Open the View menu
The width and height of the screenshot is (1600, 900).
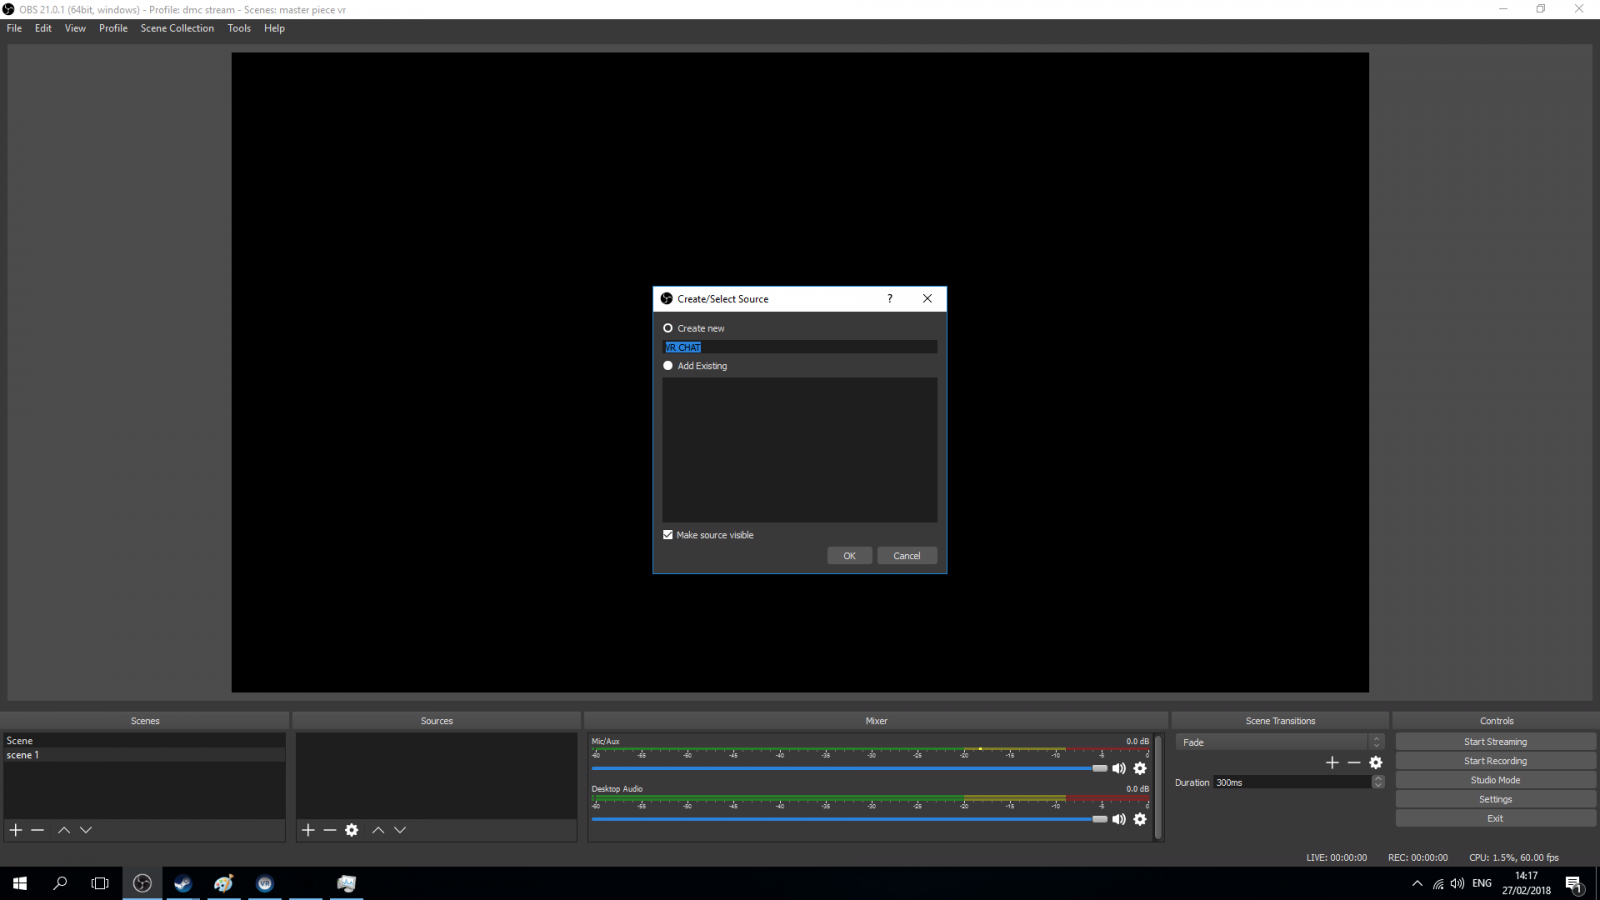75,28
